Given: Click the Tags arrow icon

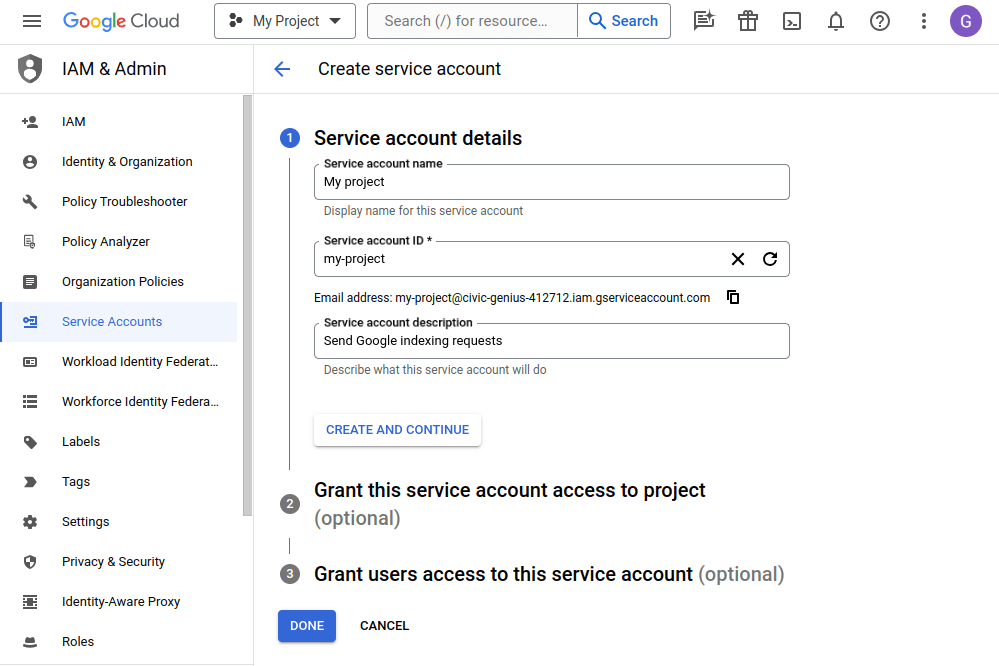Looking at the screenshot, I should [30, 482].
